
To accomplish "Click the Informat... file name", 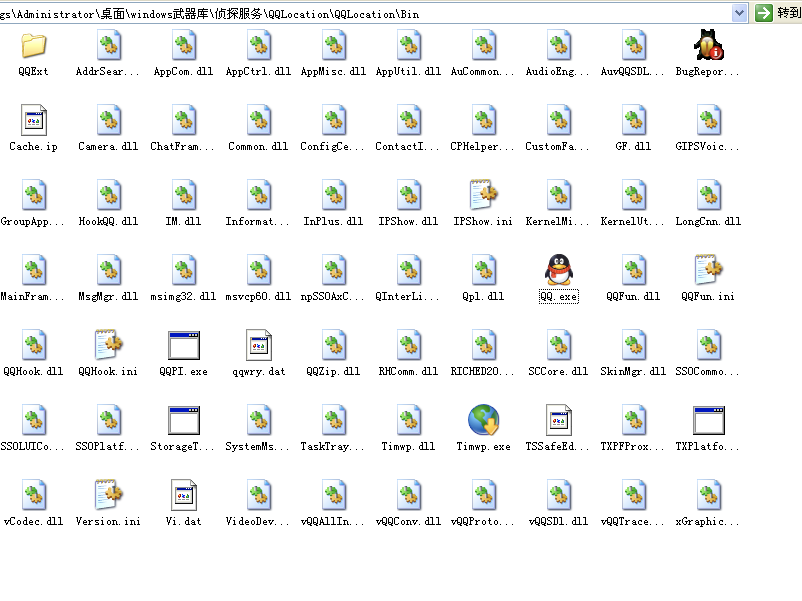I will [x=257, y=221].
